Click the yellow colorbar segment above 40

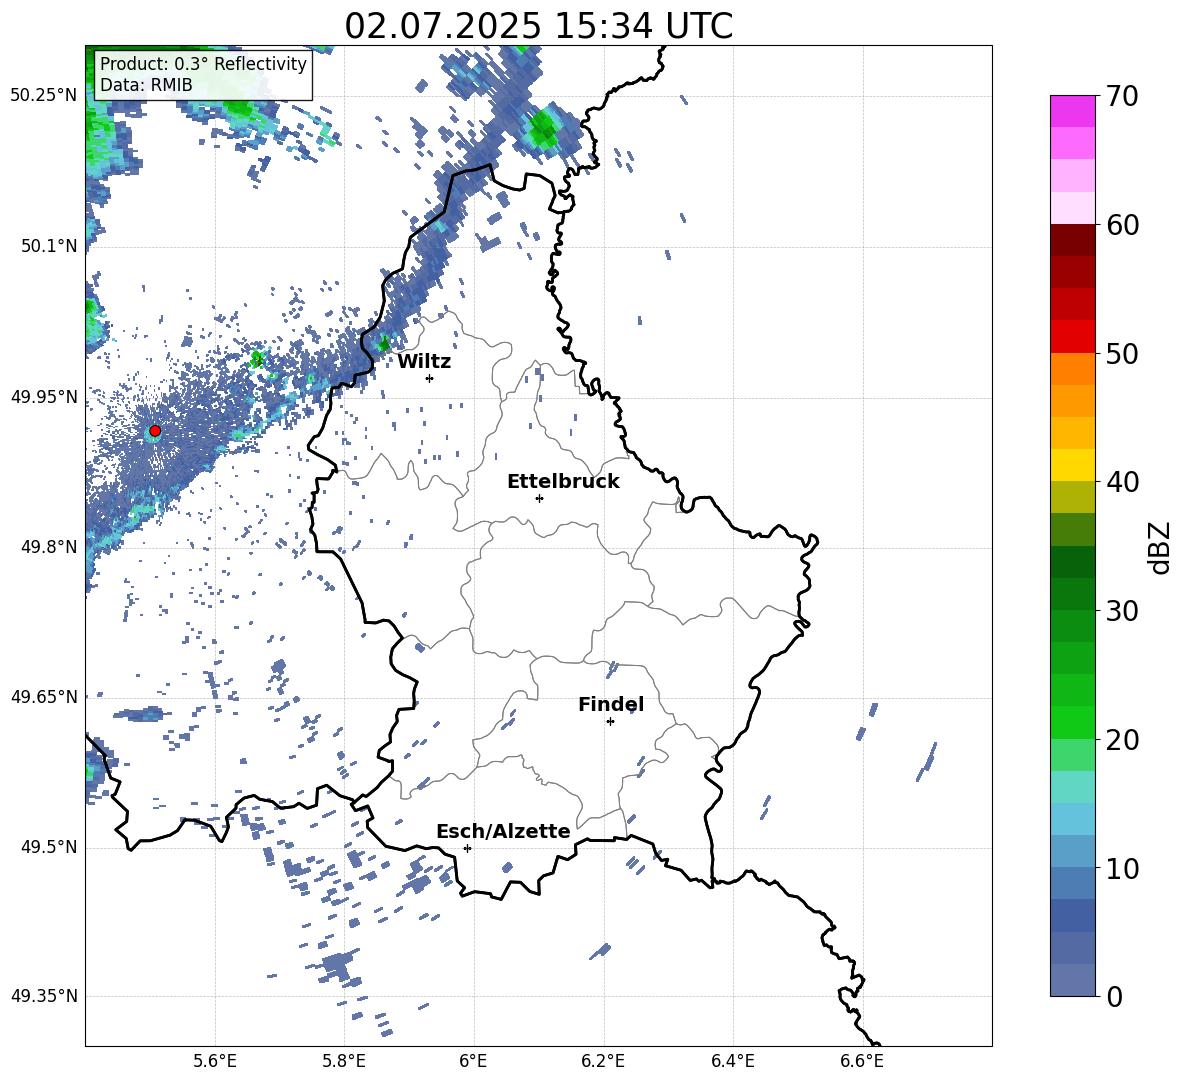[1072, 465]
